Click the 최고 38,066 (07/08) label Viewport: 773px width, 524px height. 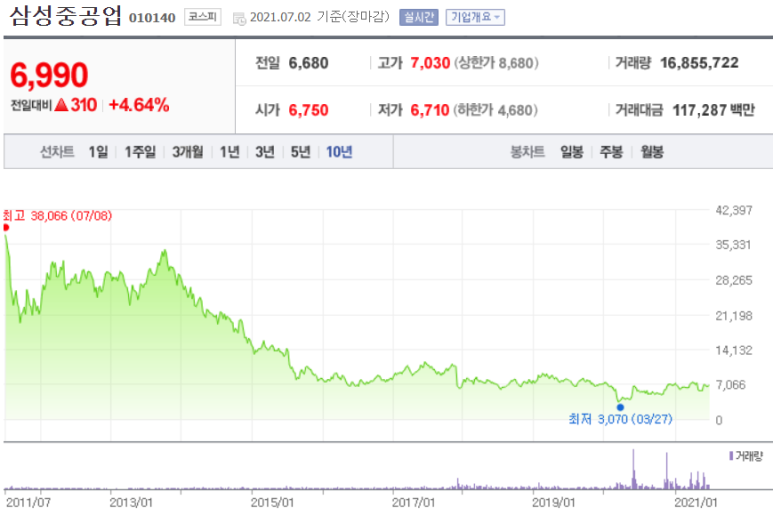coord(57,216)
